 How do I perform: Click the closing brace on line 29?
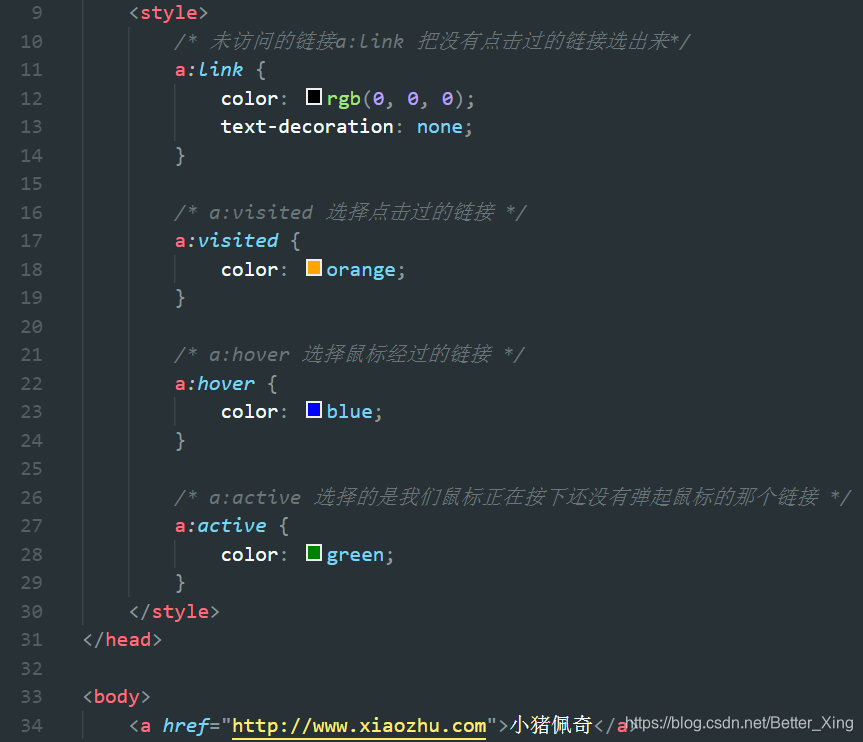(x=180, y=583)
